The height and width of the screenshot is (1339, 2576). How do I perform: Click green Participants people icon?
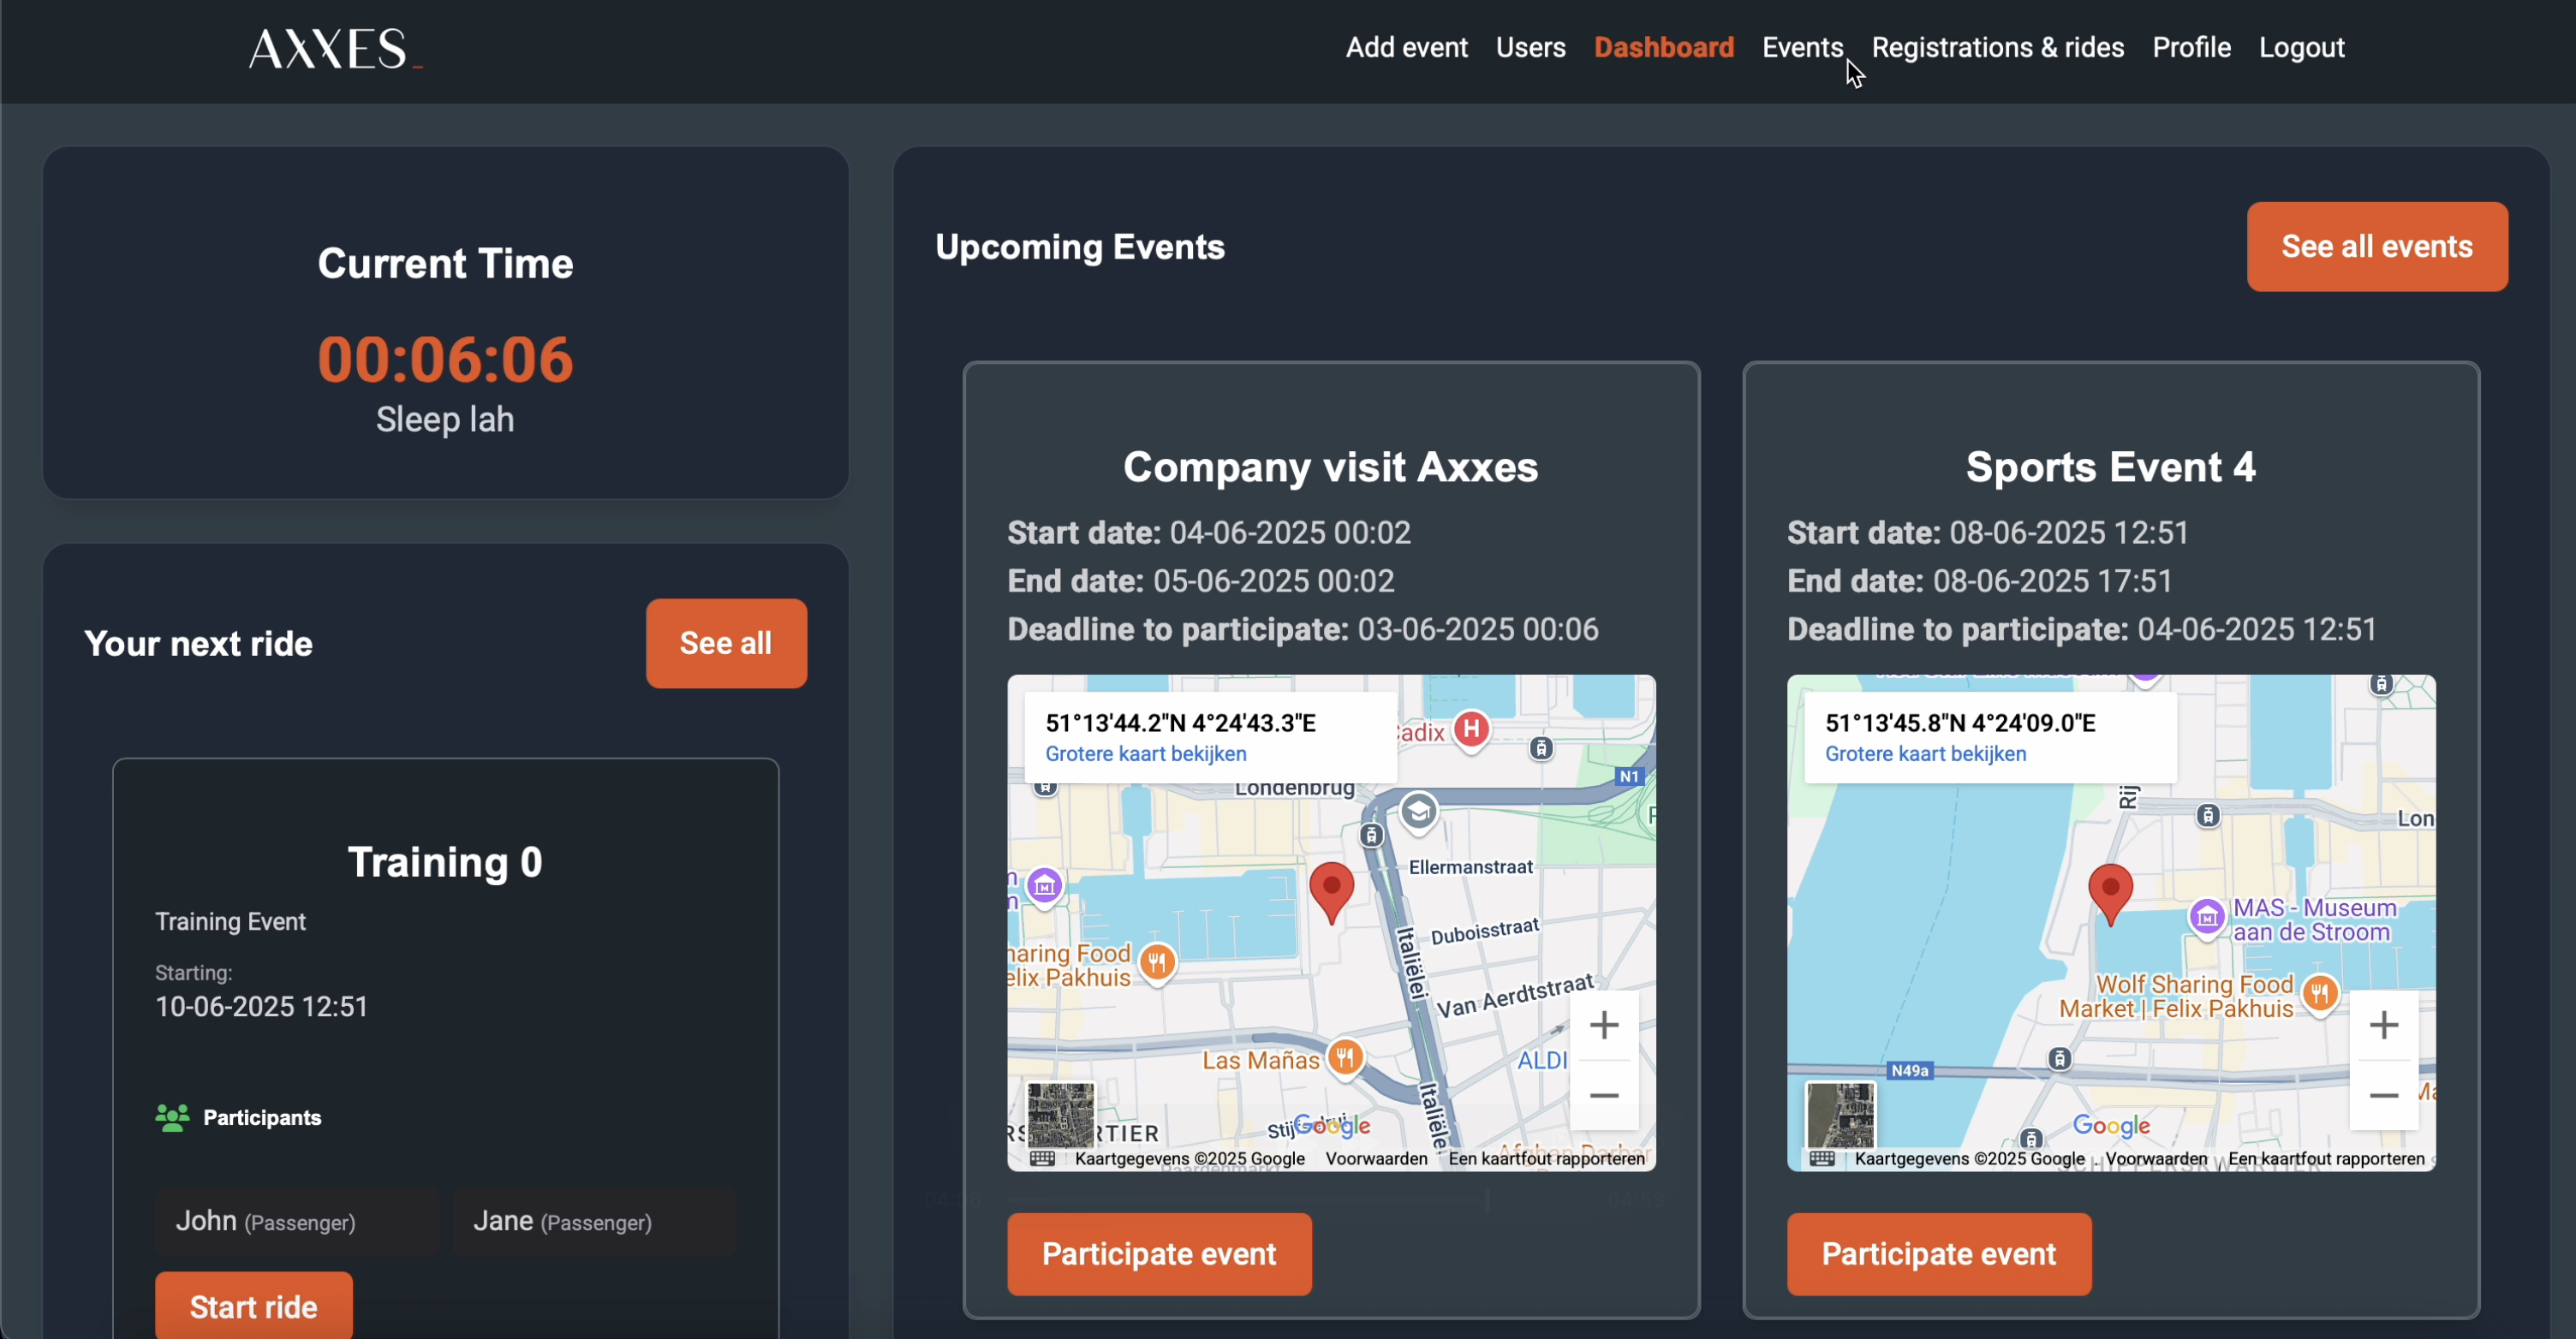pyautogui.click(x=172, y=1117)
